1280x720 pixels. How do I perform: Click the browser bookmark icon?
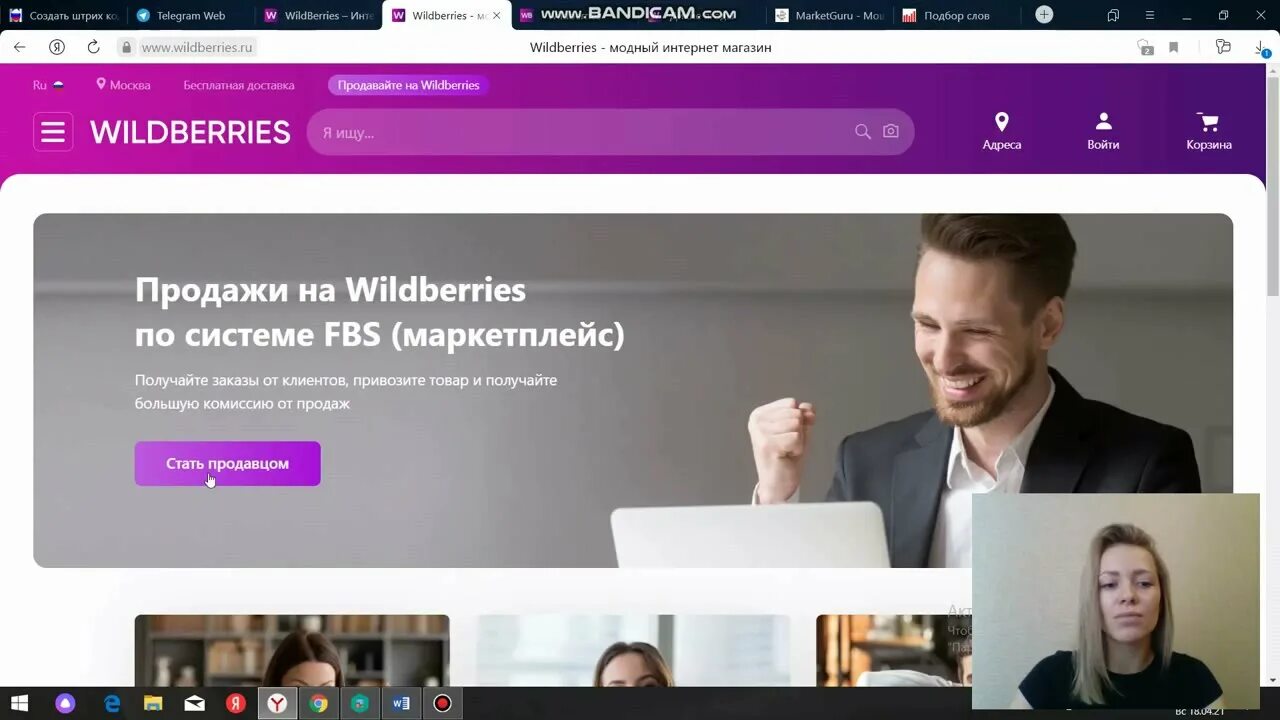(x=1174, y=47)
